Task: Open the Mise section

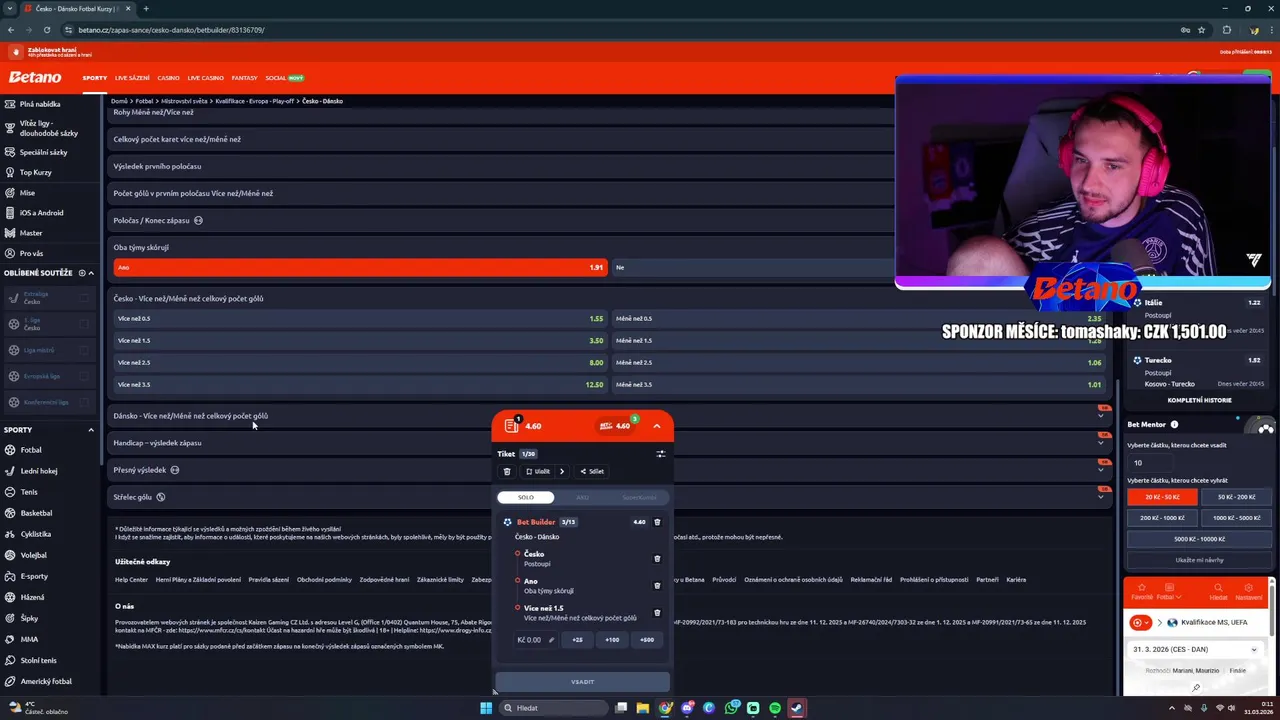Action: point(27,193)
